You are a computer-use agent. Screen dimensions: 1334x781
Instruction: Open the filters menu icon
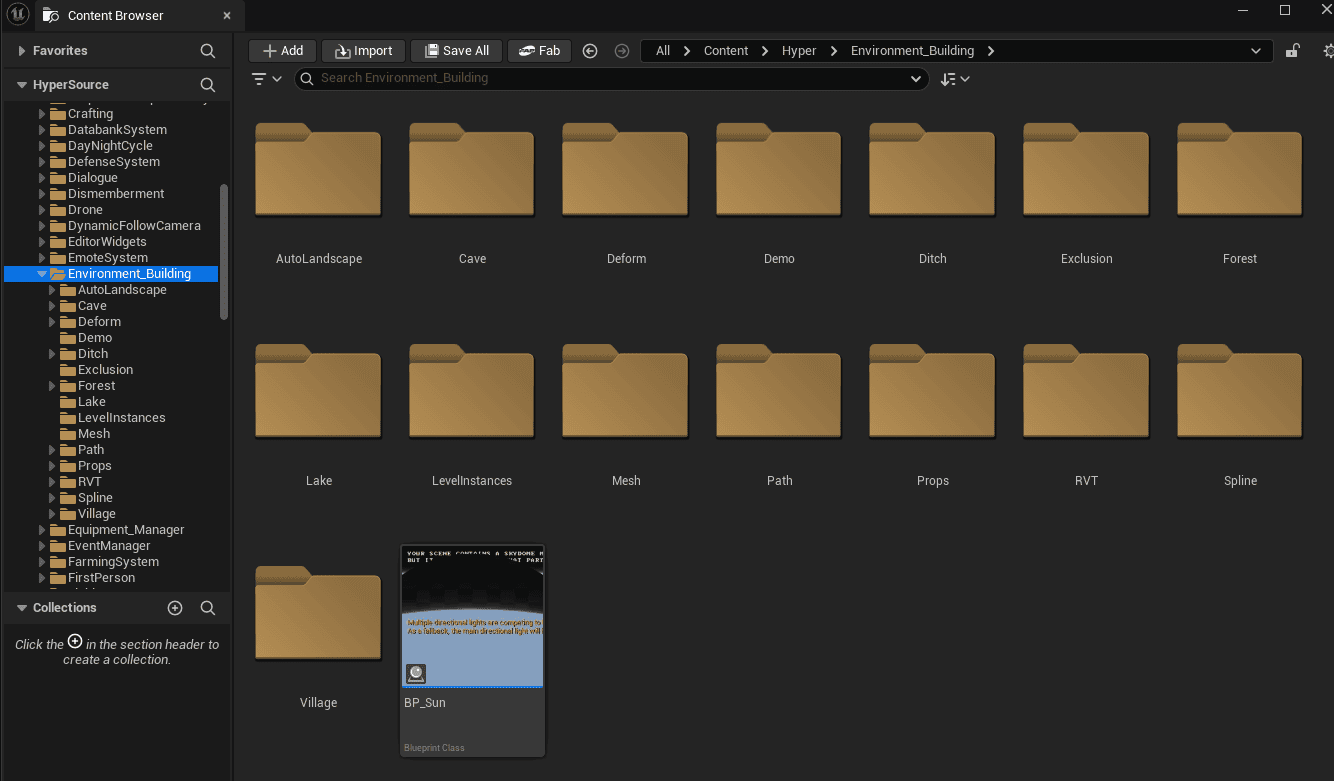click(267, 79)
